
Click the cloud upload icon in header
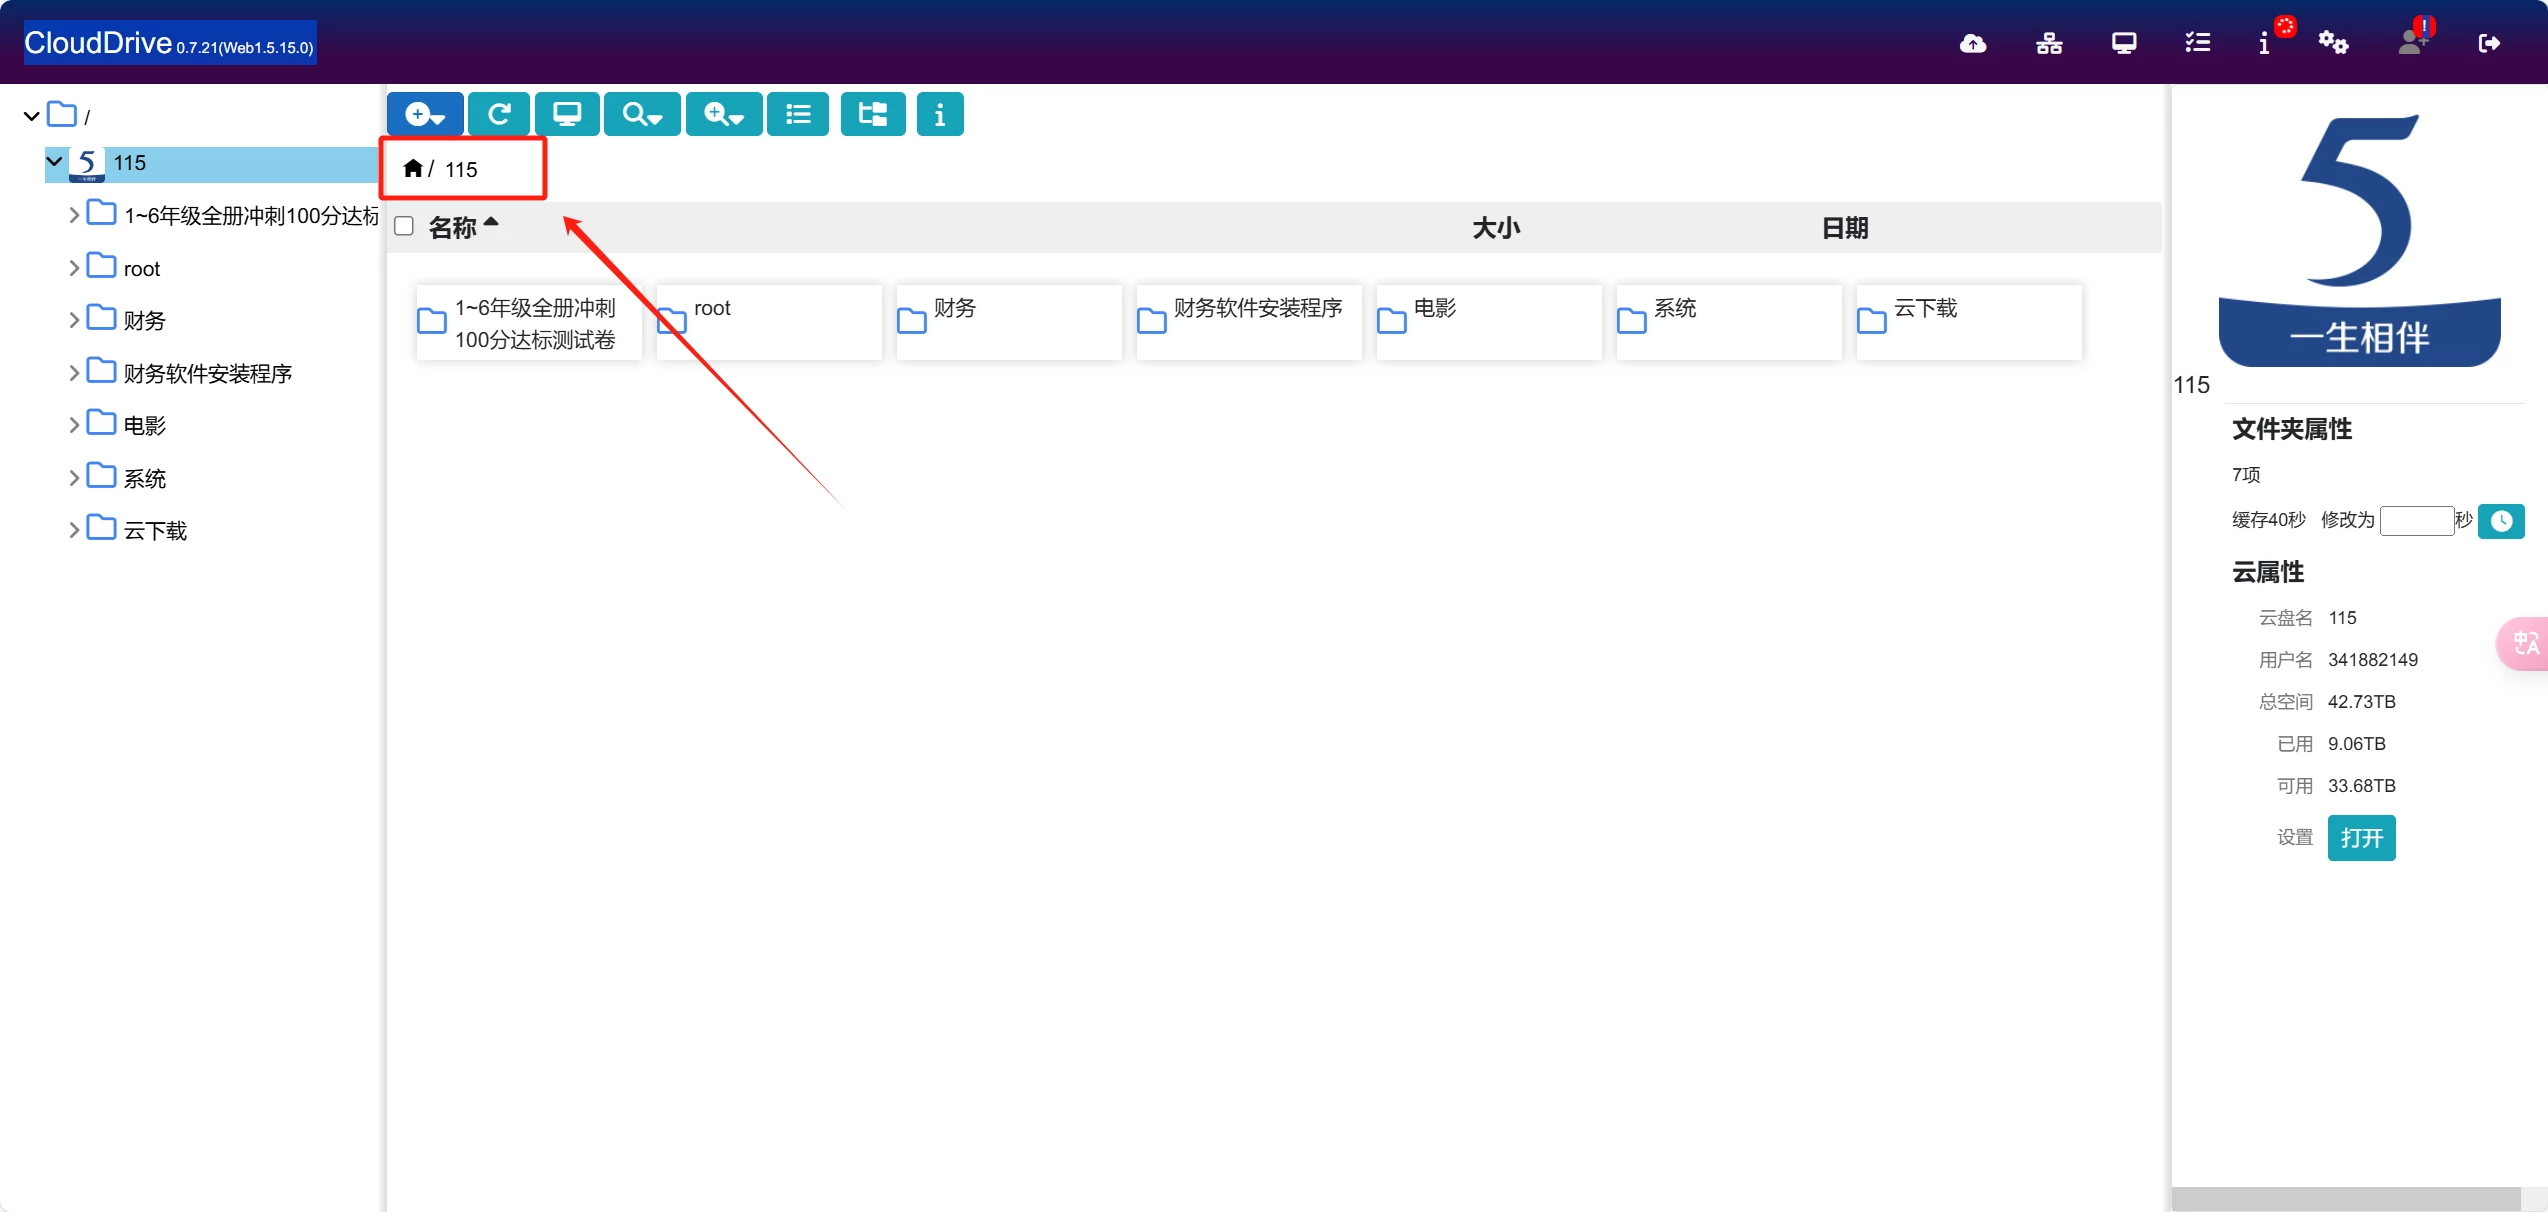coord(1972,43)
